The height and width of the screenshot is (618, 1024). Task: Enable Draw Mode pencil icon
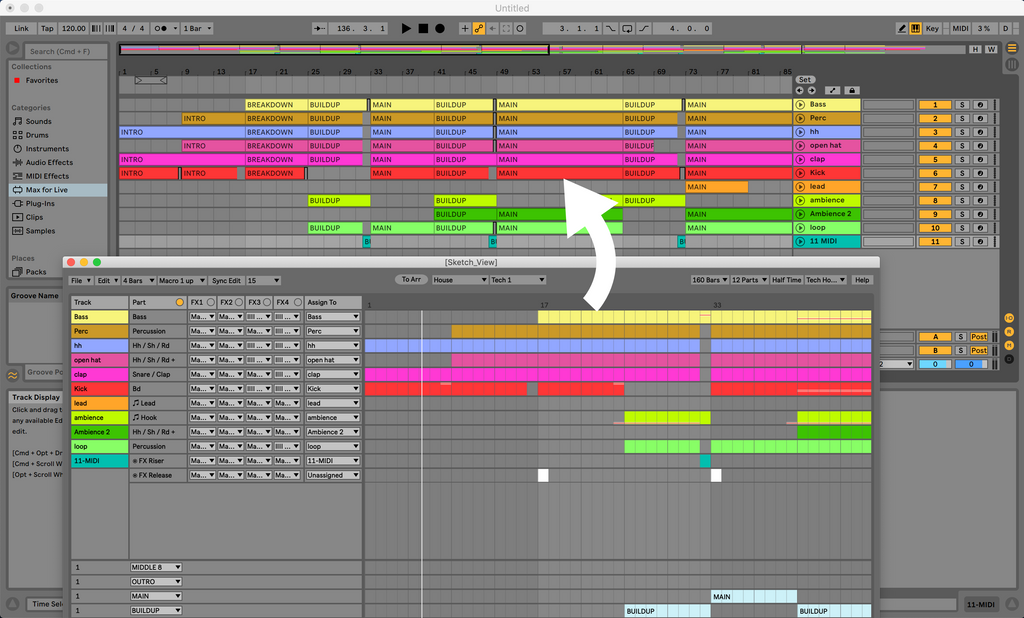[902, 28]
